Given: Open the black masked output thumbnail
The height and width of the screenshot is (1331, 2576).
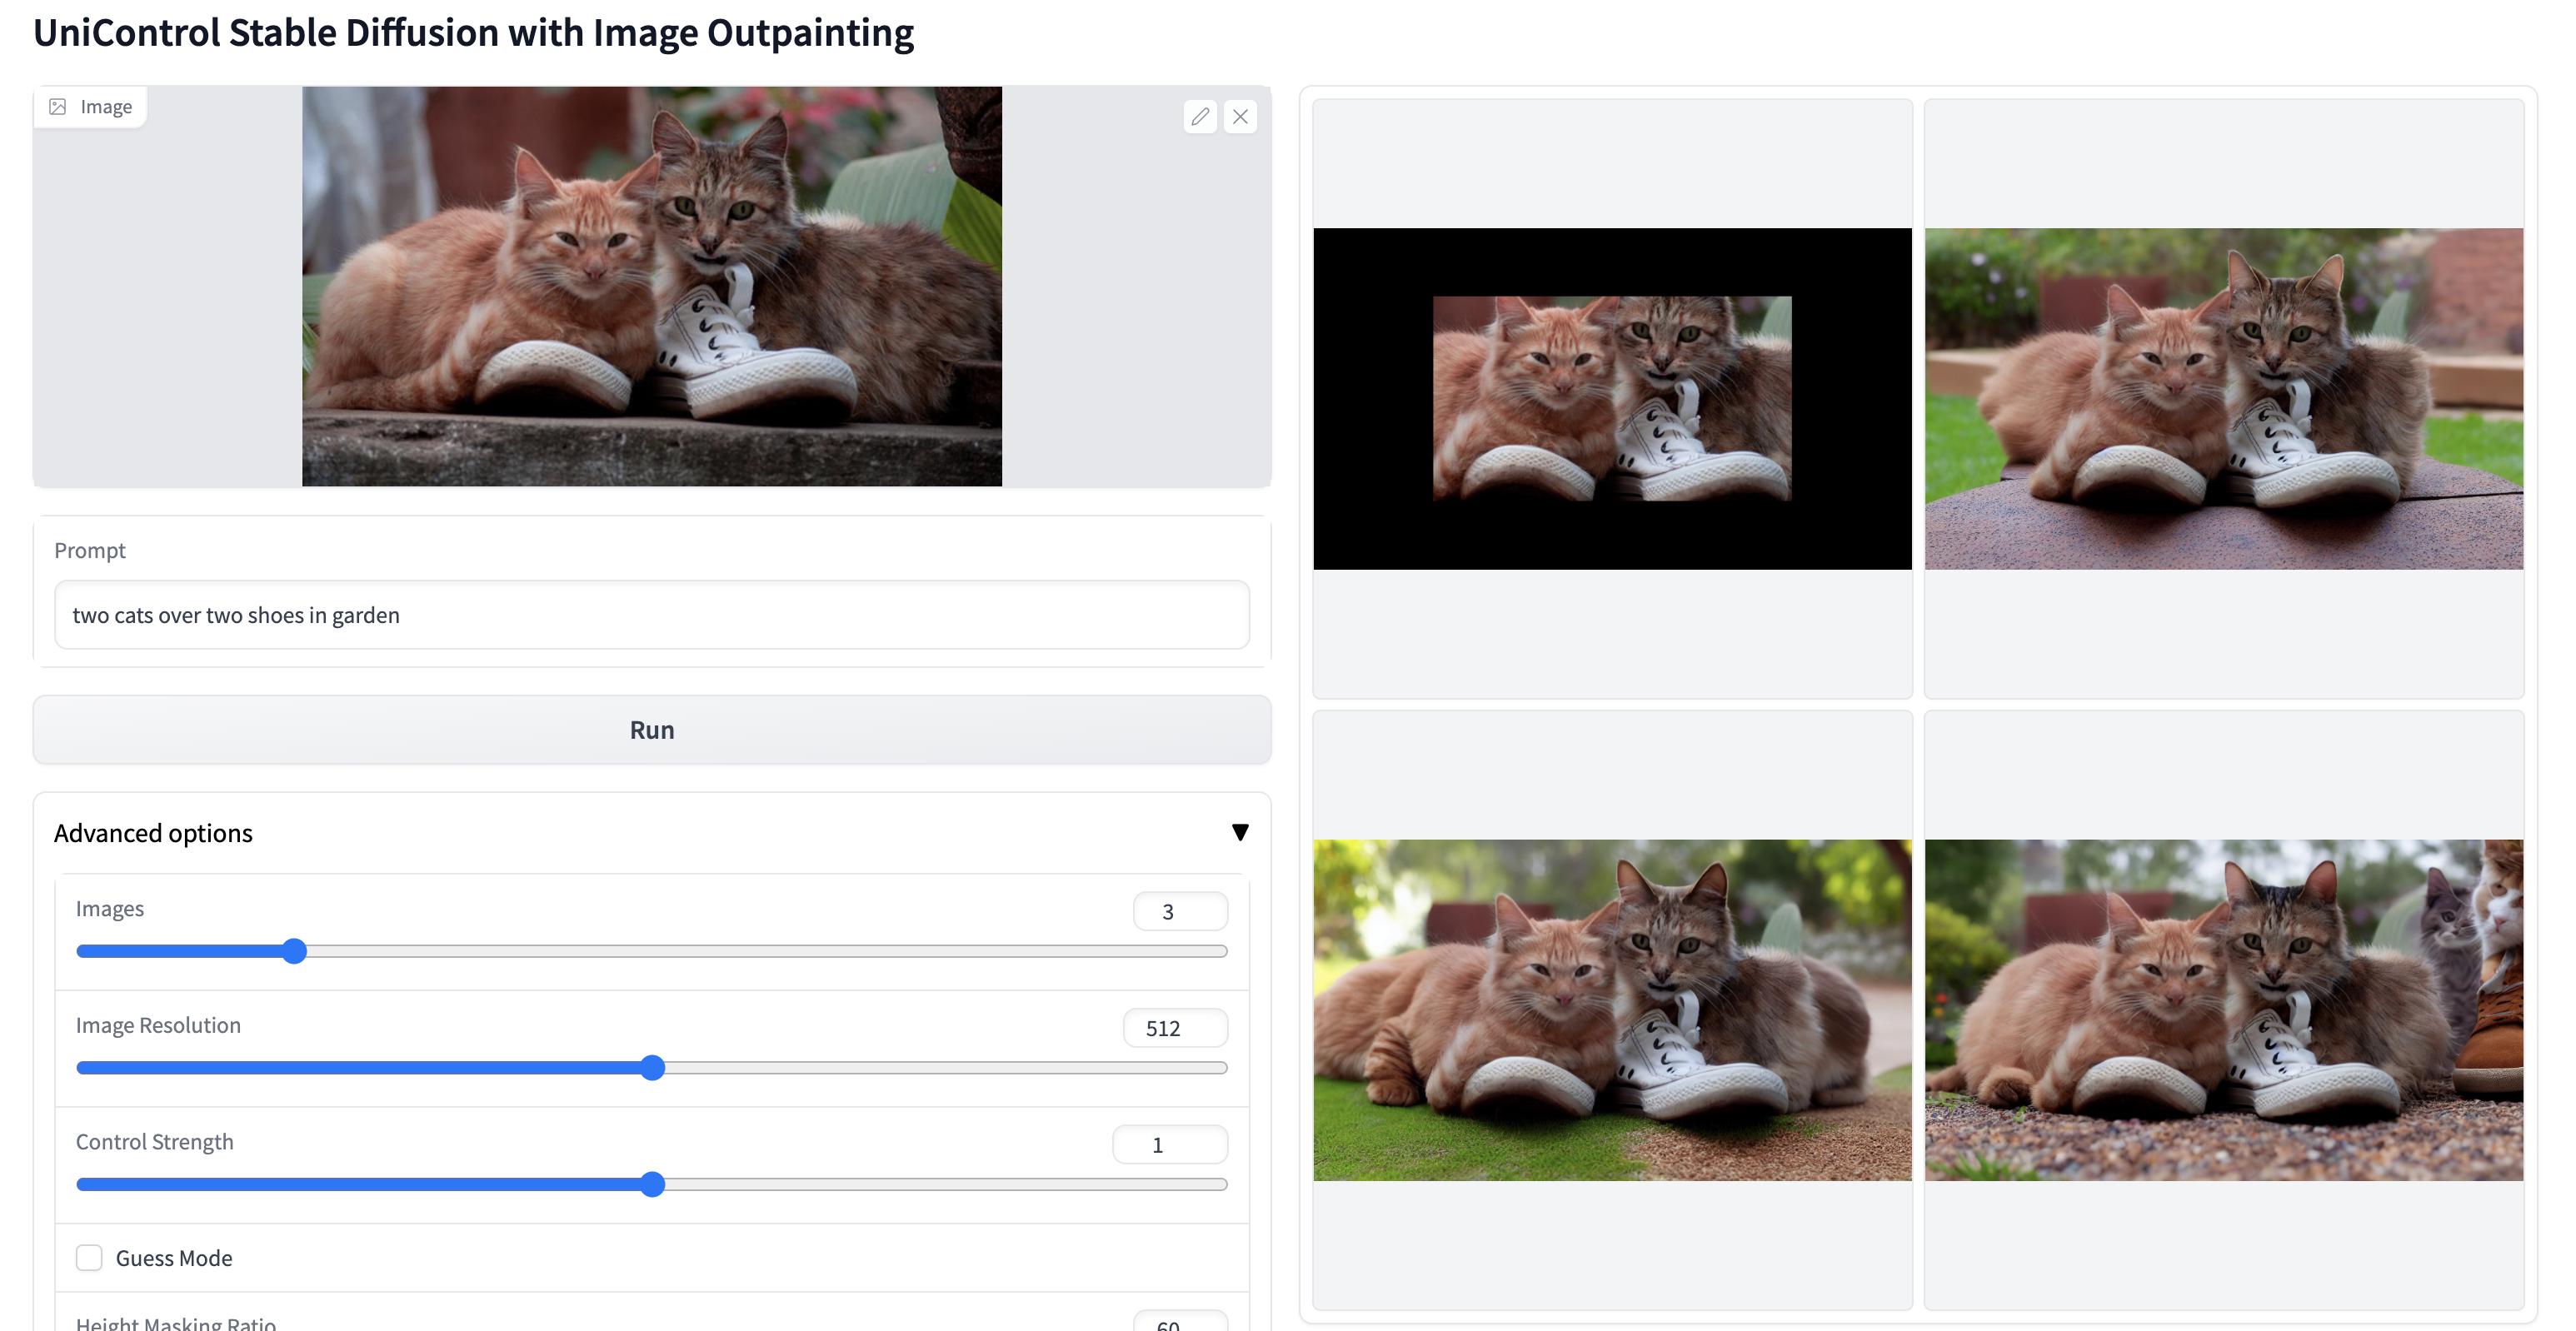Looking at the screenshot, I should click(1612, 399).
